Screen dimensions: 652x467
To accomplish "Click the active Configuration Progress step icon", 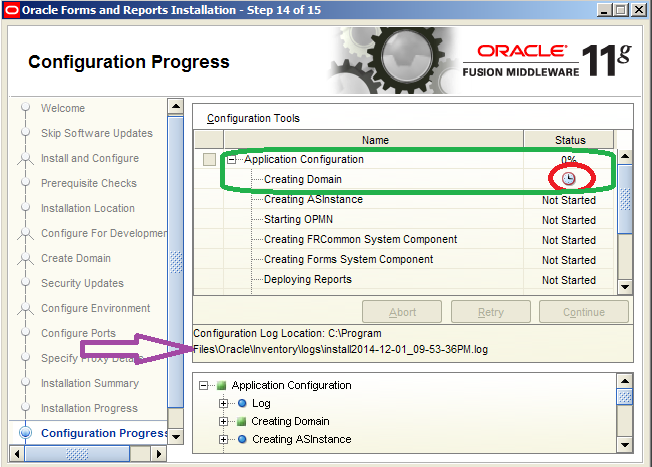I will [x=25, y=432].
